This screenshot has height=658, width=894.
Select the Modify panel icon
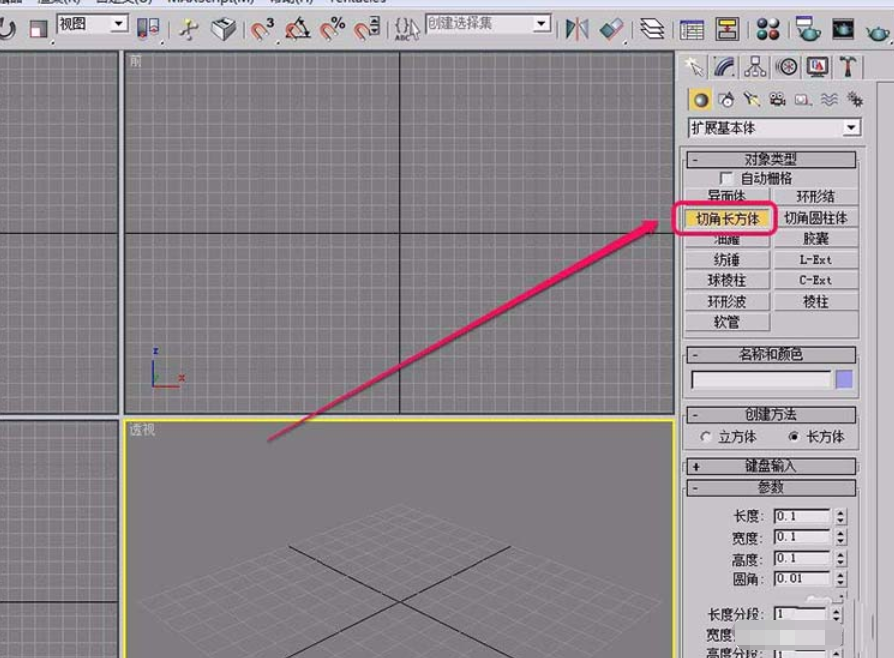pos(722,67)
